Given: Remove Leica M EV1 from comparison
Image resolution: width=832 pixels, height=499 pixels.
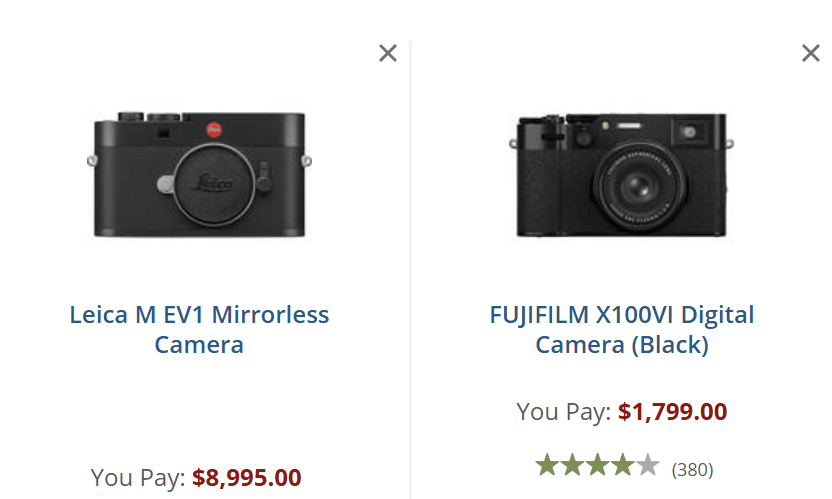Looking at the screenshot, I should tap(388, 53).
